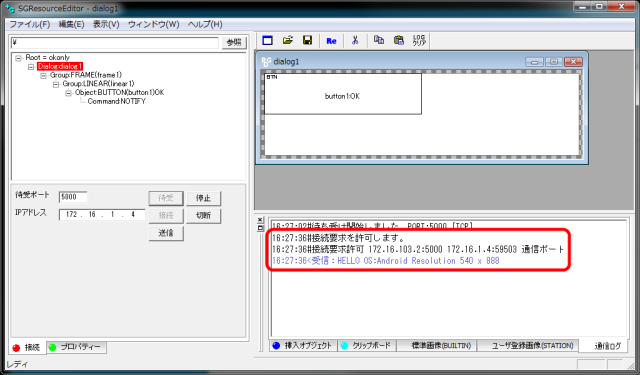The image size is (640, 375).
Task: Click the button1:OK object in dialog1
Action: (343, 94)
